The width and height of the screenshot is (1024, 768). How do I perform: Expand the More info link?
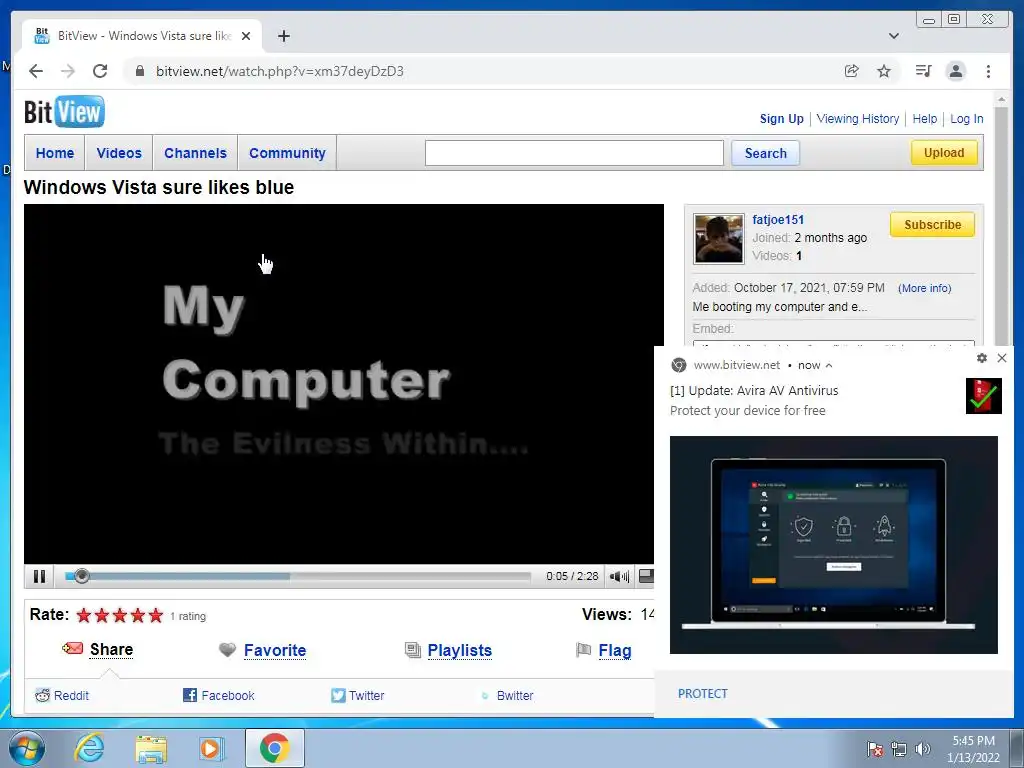[924, 288]
